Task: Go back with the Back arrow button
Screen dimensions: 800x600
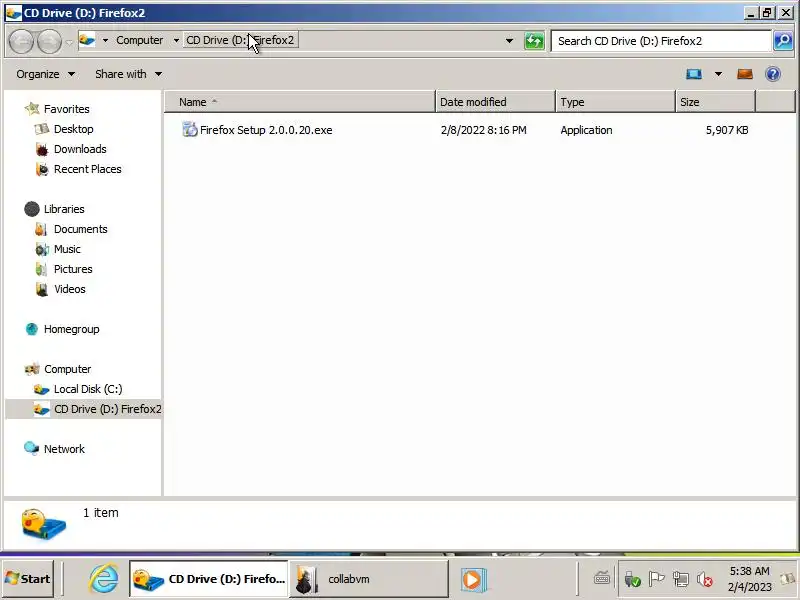Action: point(22,41)
